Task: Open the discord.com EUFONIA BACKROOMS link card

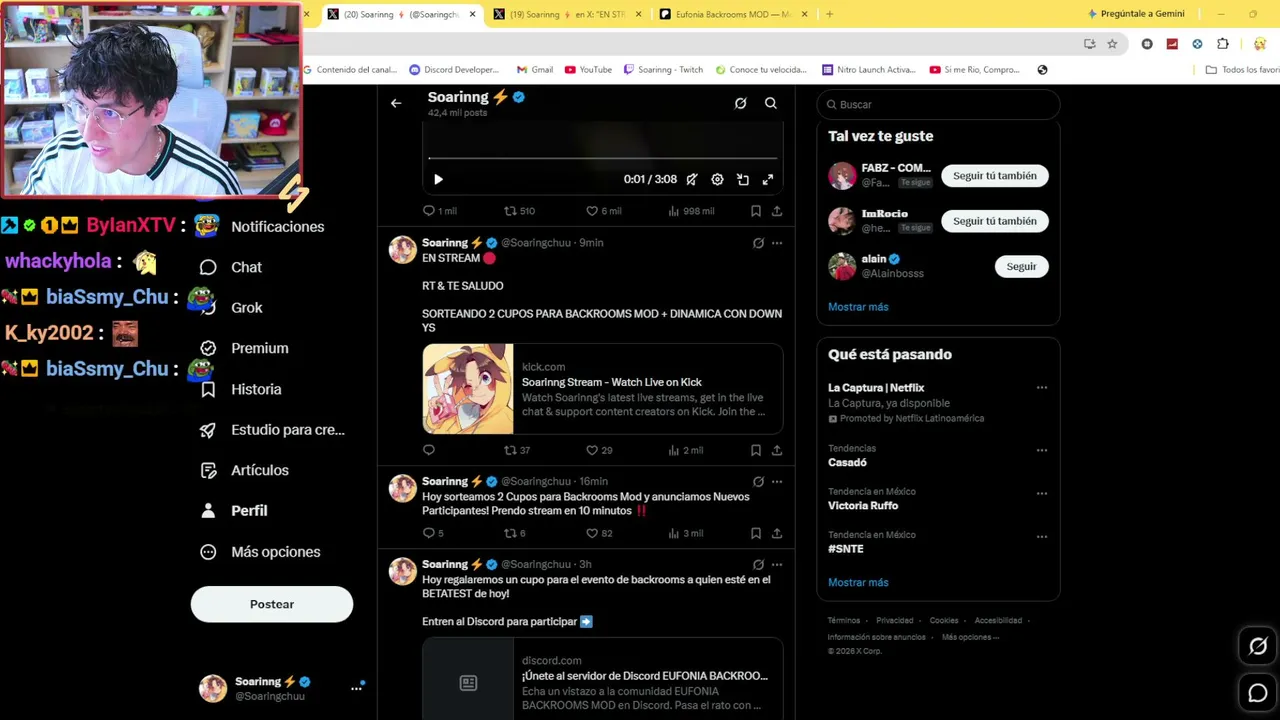Action: pyautogui.click(x=602, y=678)
